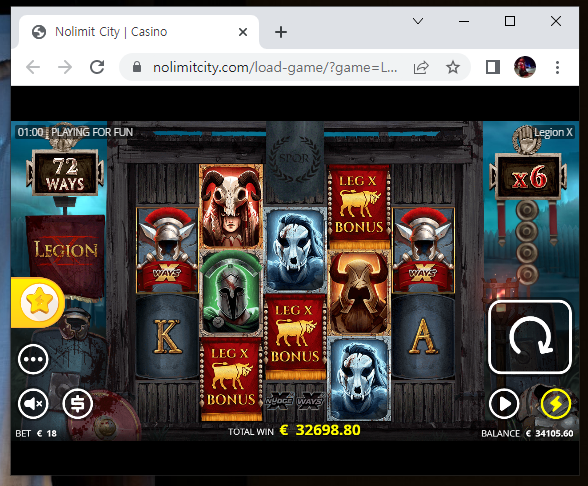Click the xNudge logo below the reels
588x486 pixels.
(x=279, y=401)
